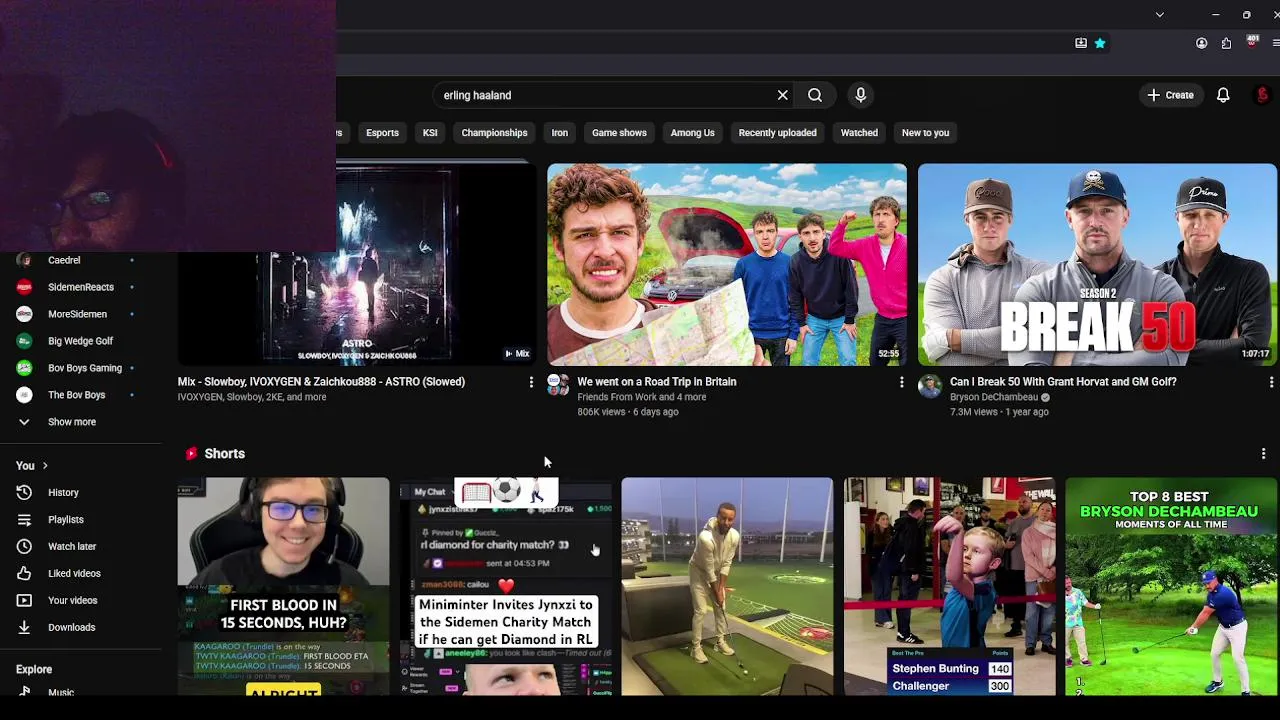The height and width of the screenshot is (720, 1280).
Task: Open more options for Road Trip video
Action: (901, 382)
